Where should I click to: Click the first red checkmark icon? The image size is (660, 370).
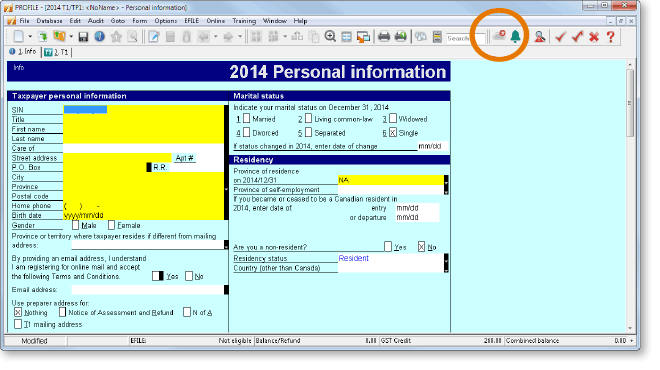coord(560,37)
